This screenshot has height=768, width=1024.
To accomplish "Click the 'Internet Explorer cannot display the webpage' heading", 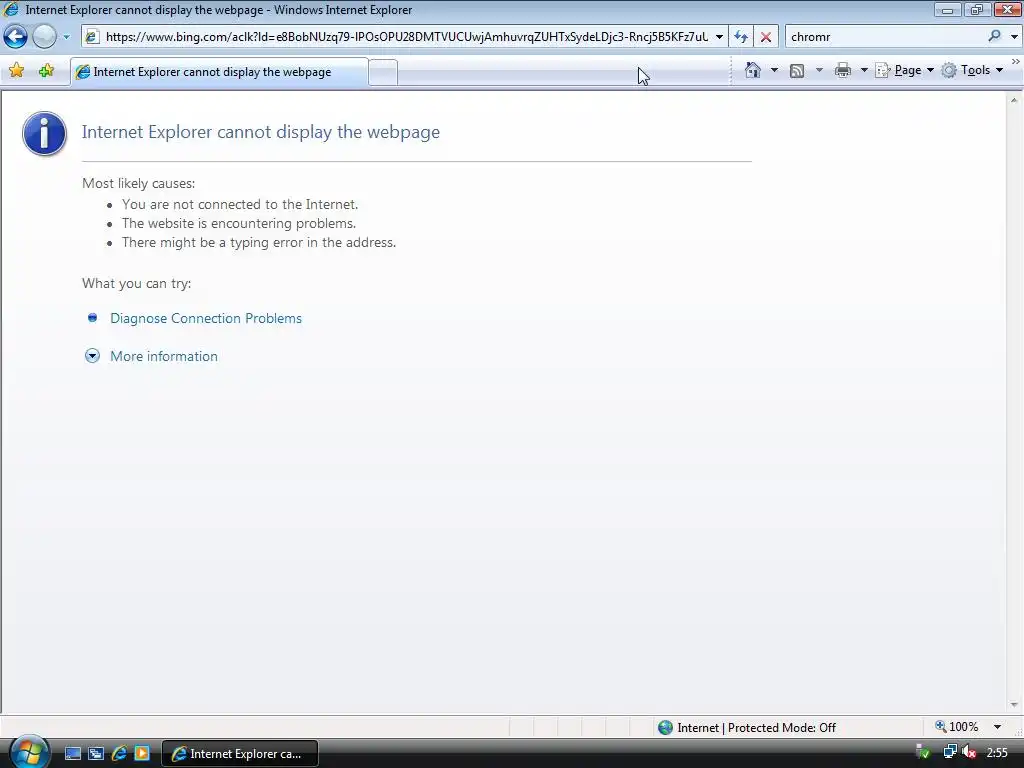I will point(261,132).
